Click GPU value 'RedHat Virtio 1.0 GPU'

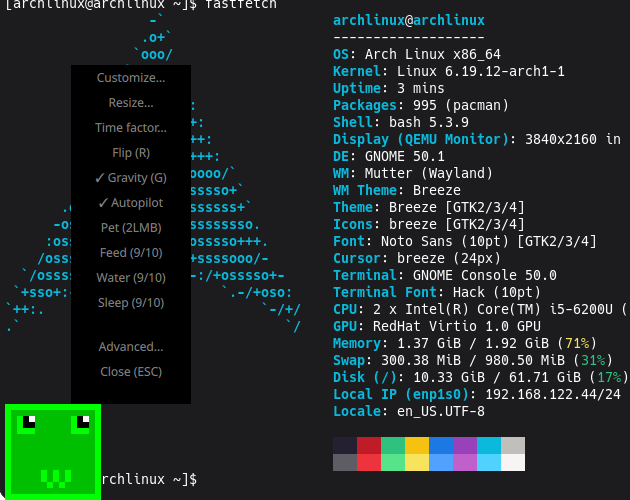click(x=457, y=326)
